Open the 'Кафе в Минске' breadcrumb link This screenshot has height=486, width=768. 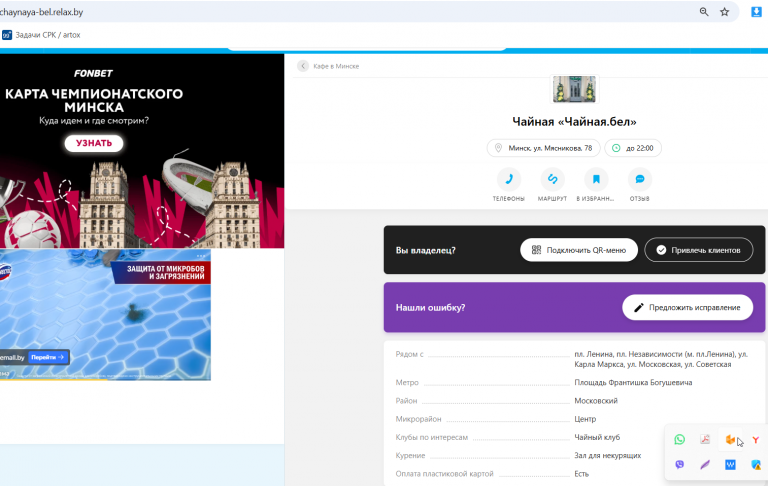336,66
